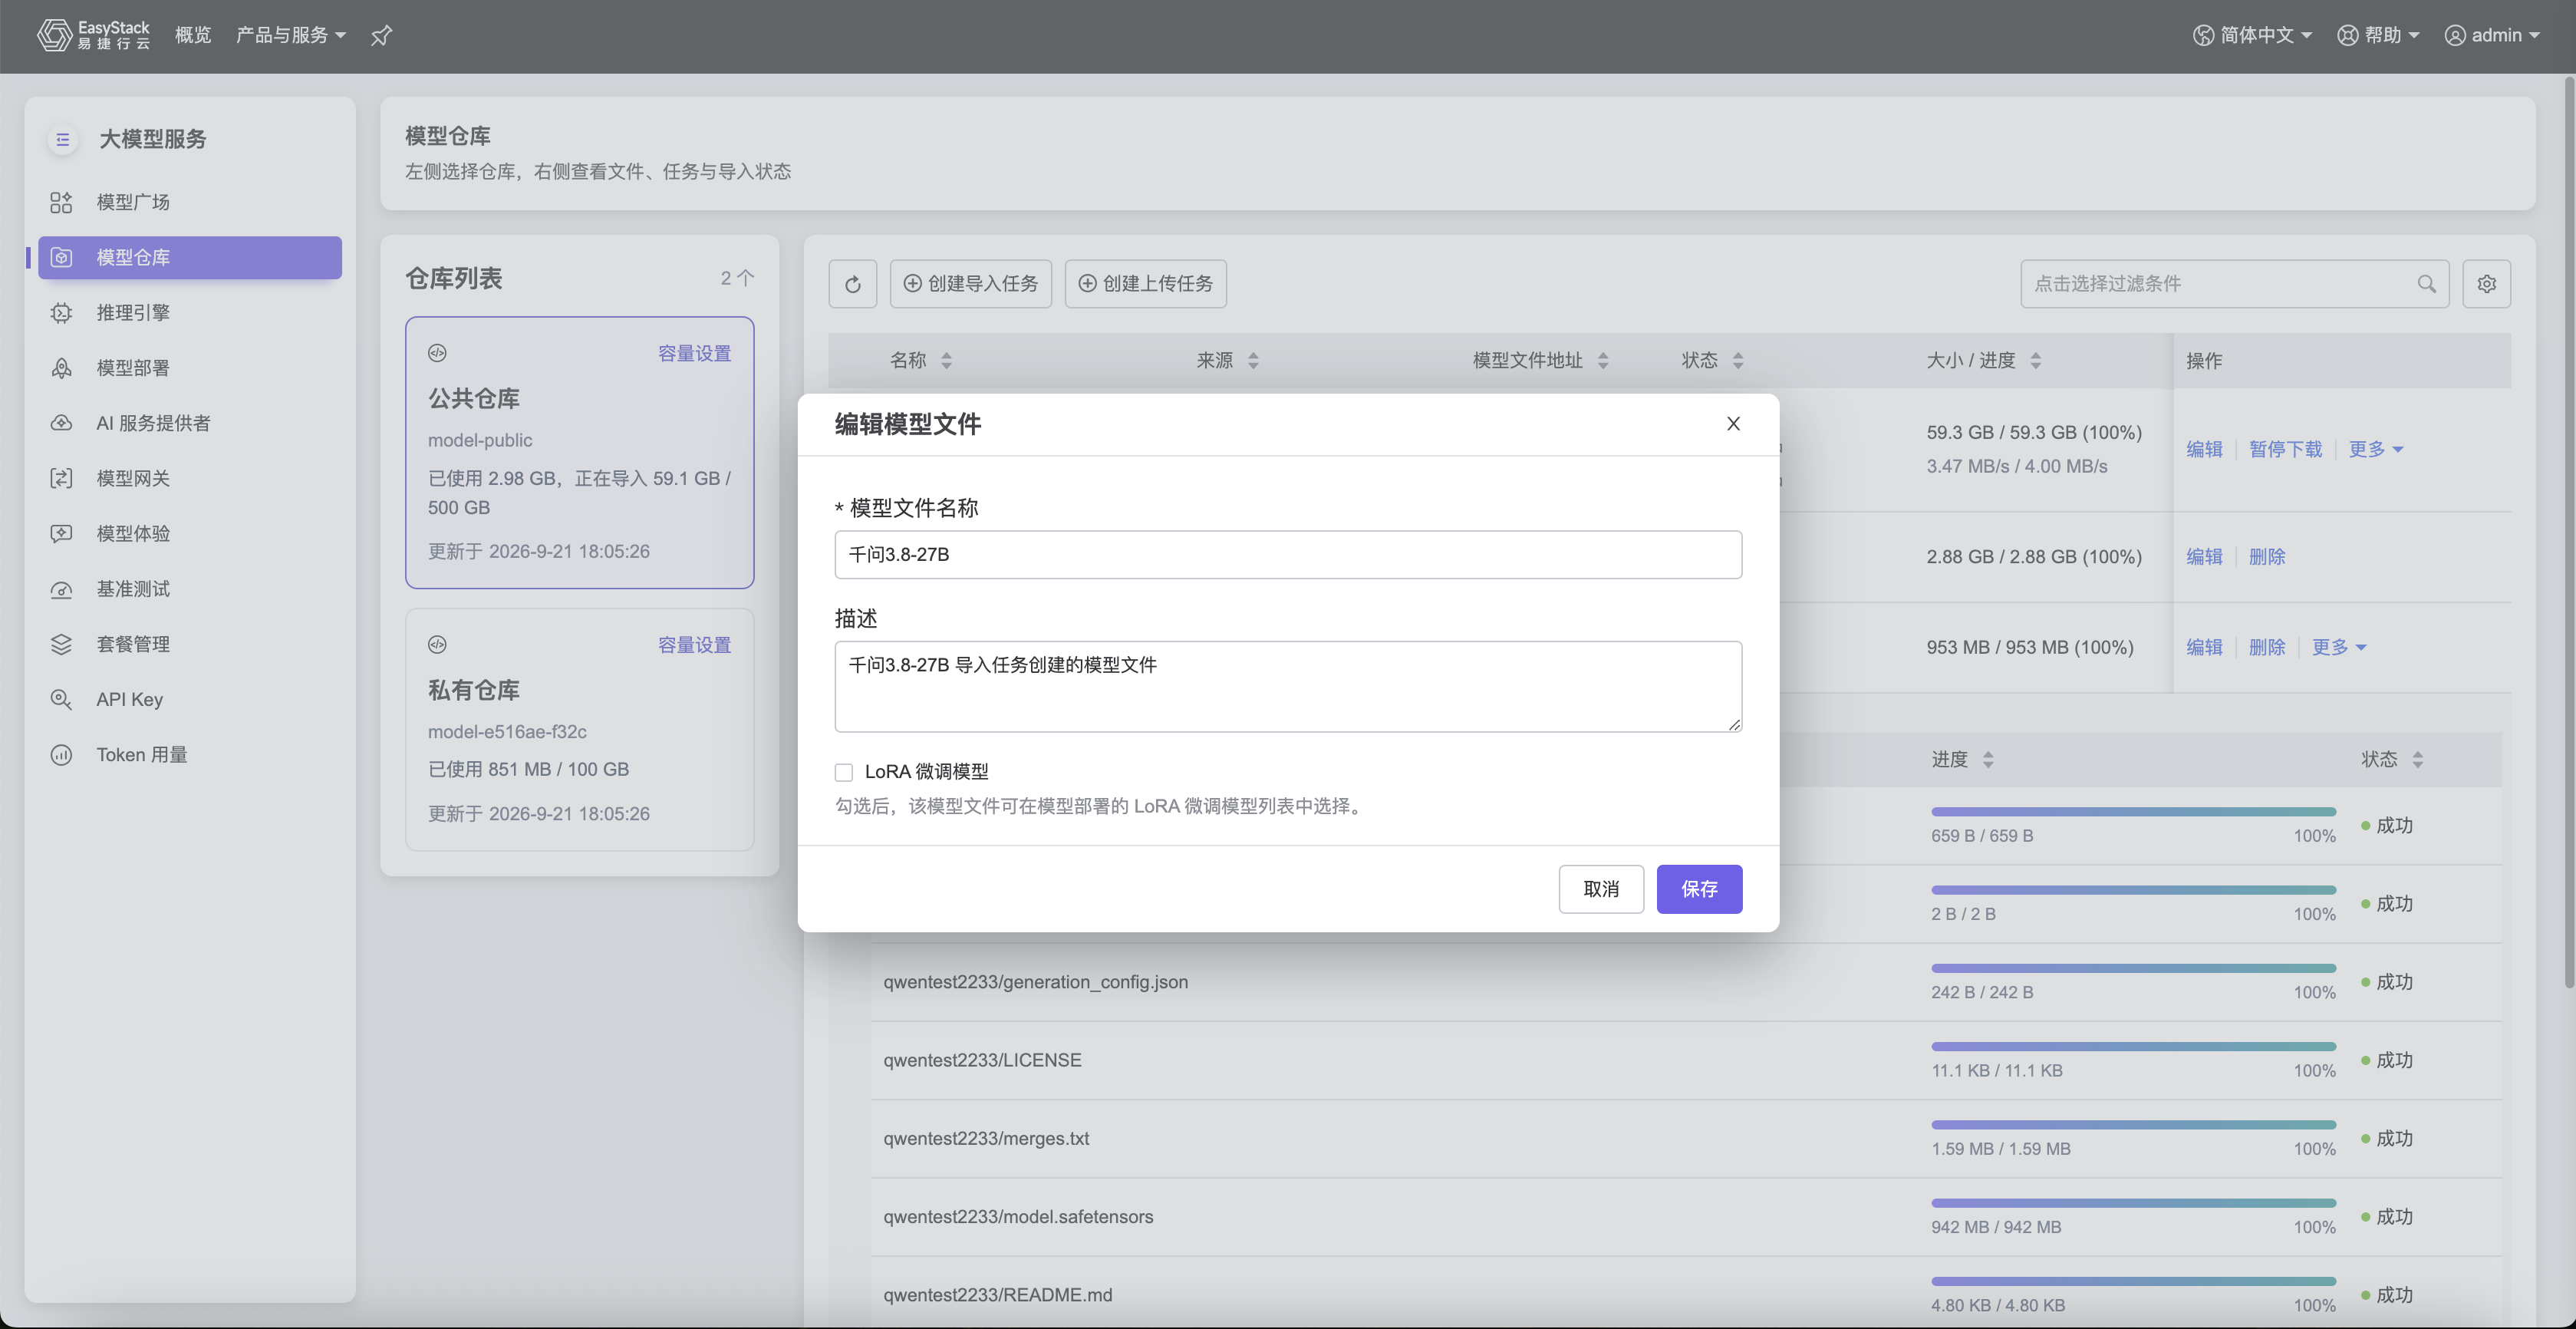Viewport: 2576px width, 1329px height.
Task: Close the 编辑模型文件 dialog
Action: click(x=1733, y=424)
